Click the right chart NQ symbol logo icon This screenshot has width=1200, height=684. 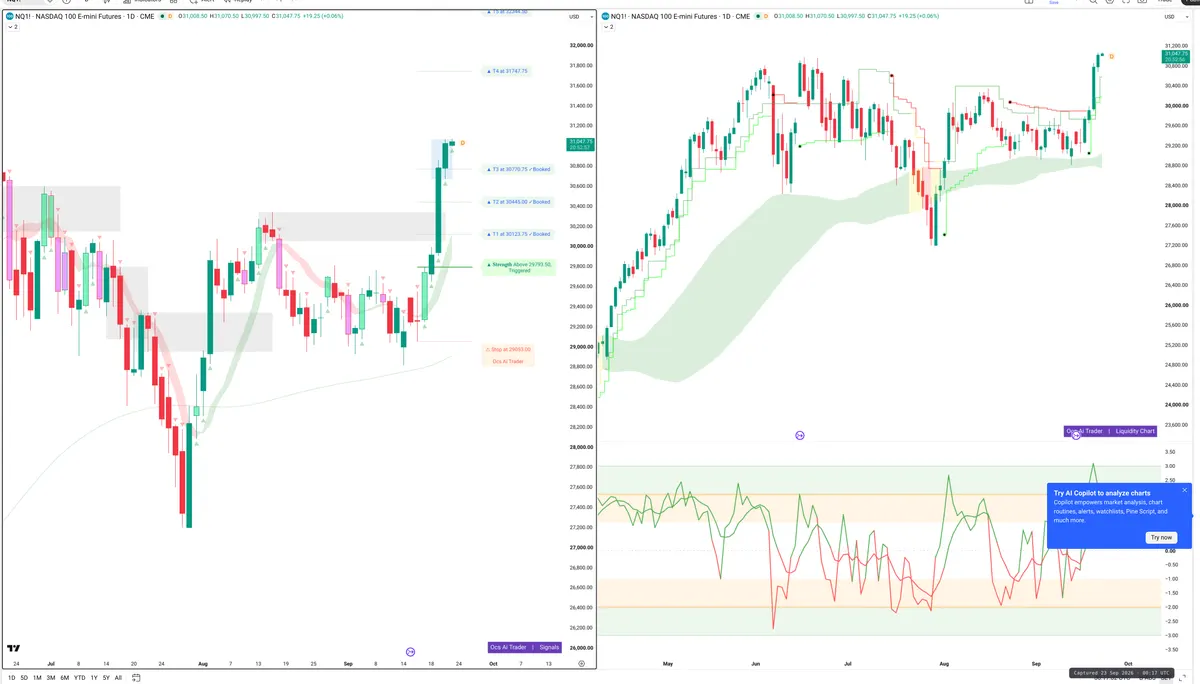tap(606, 16)
